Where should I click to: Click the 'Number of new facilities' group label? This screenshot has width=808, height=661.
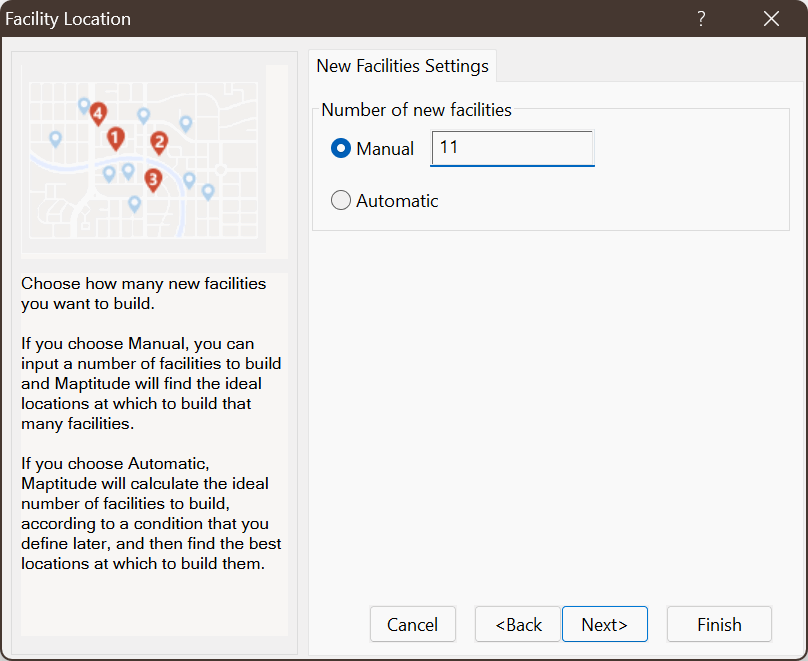coord(416,110)
